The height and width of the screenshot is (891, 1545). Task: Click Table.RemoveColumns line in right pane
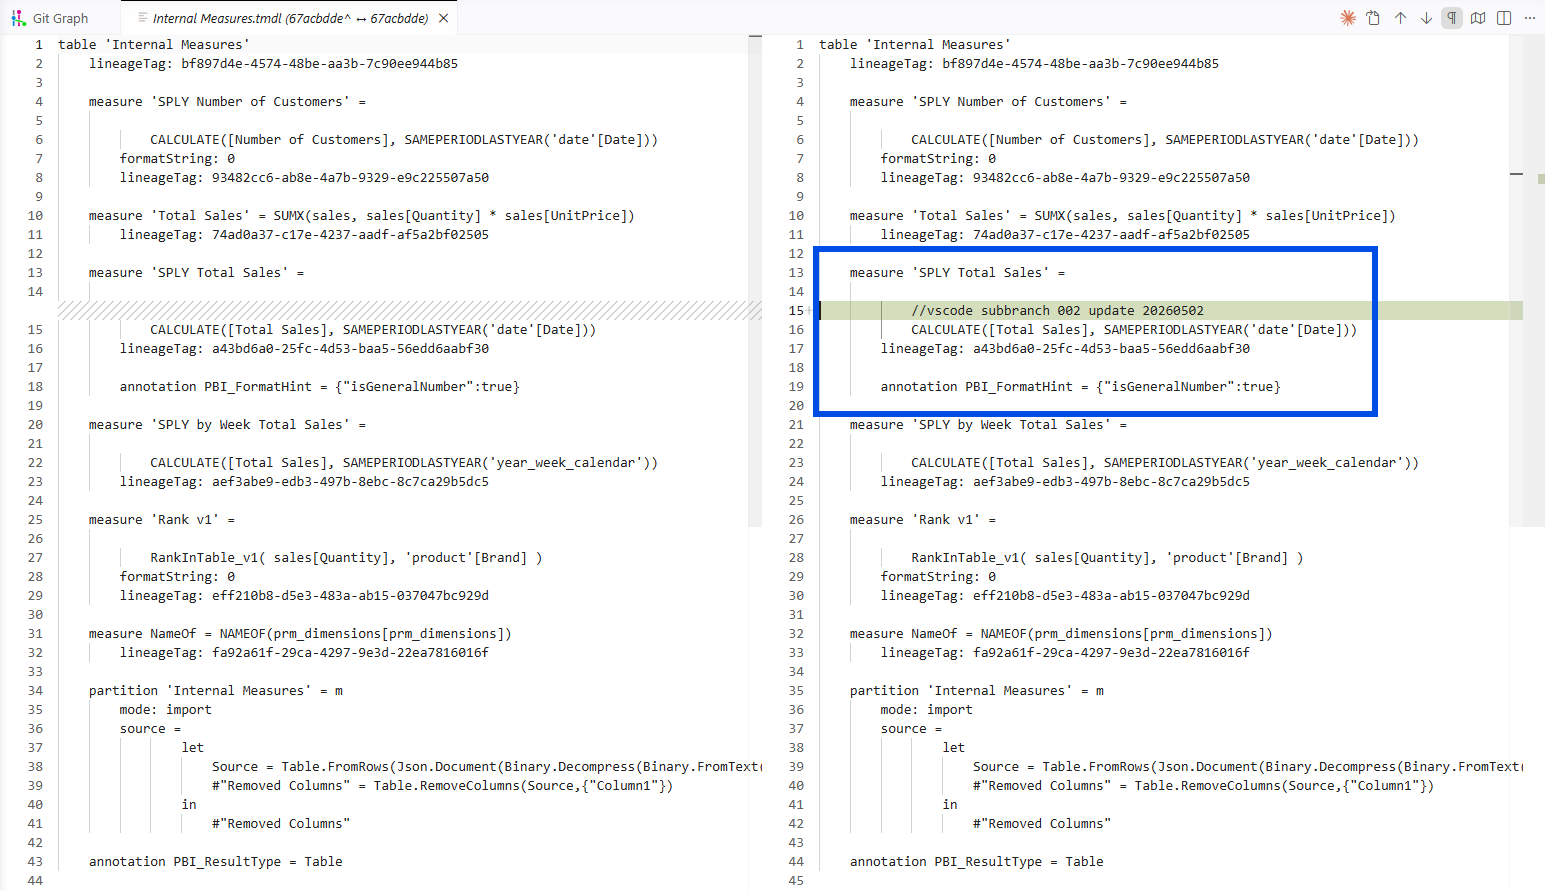(1203, 786)
